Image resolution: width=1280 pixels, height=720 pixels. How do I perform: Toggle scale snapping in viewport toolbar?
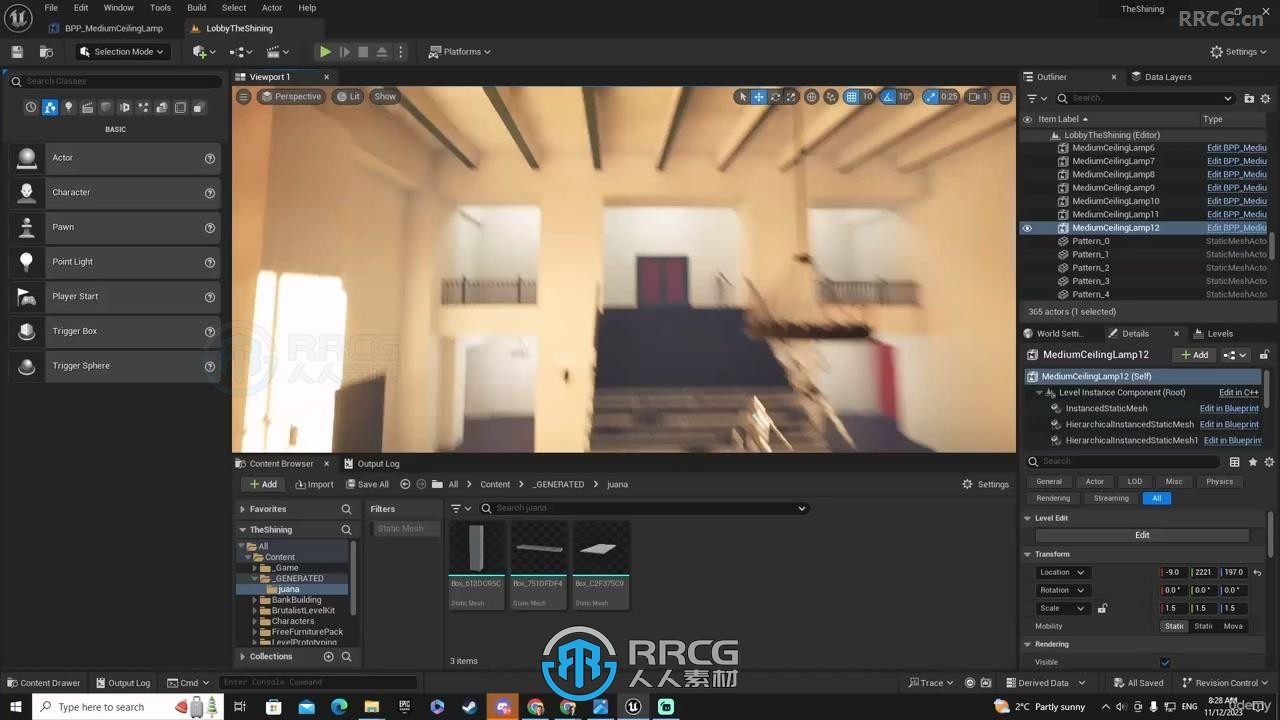[931, 97]
